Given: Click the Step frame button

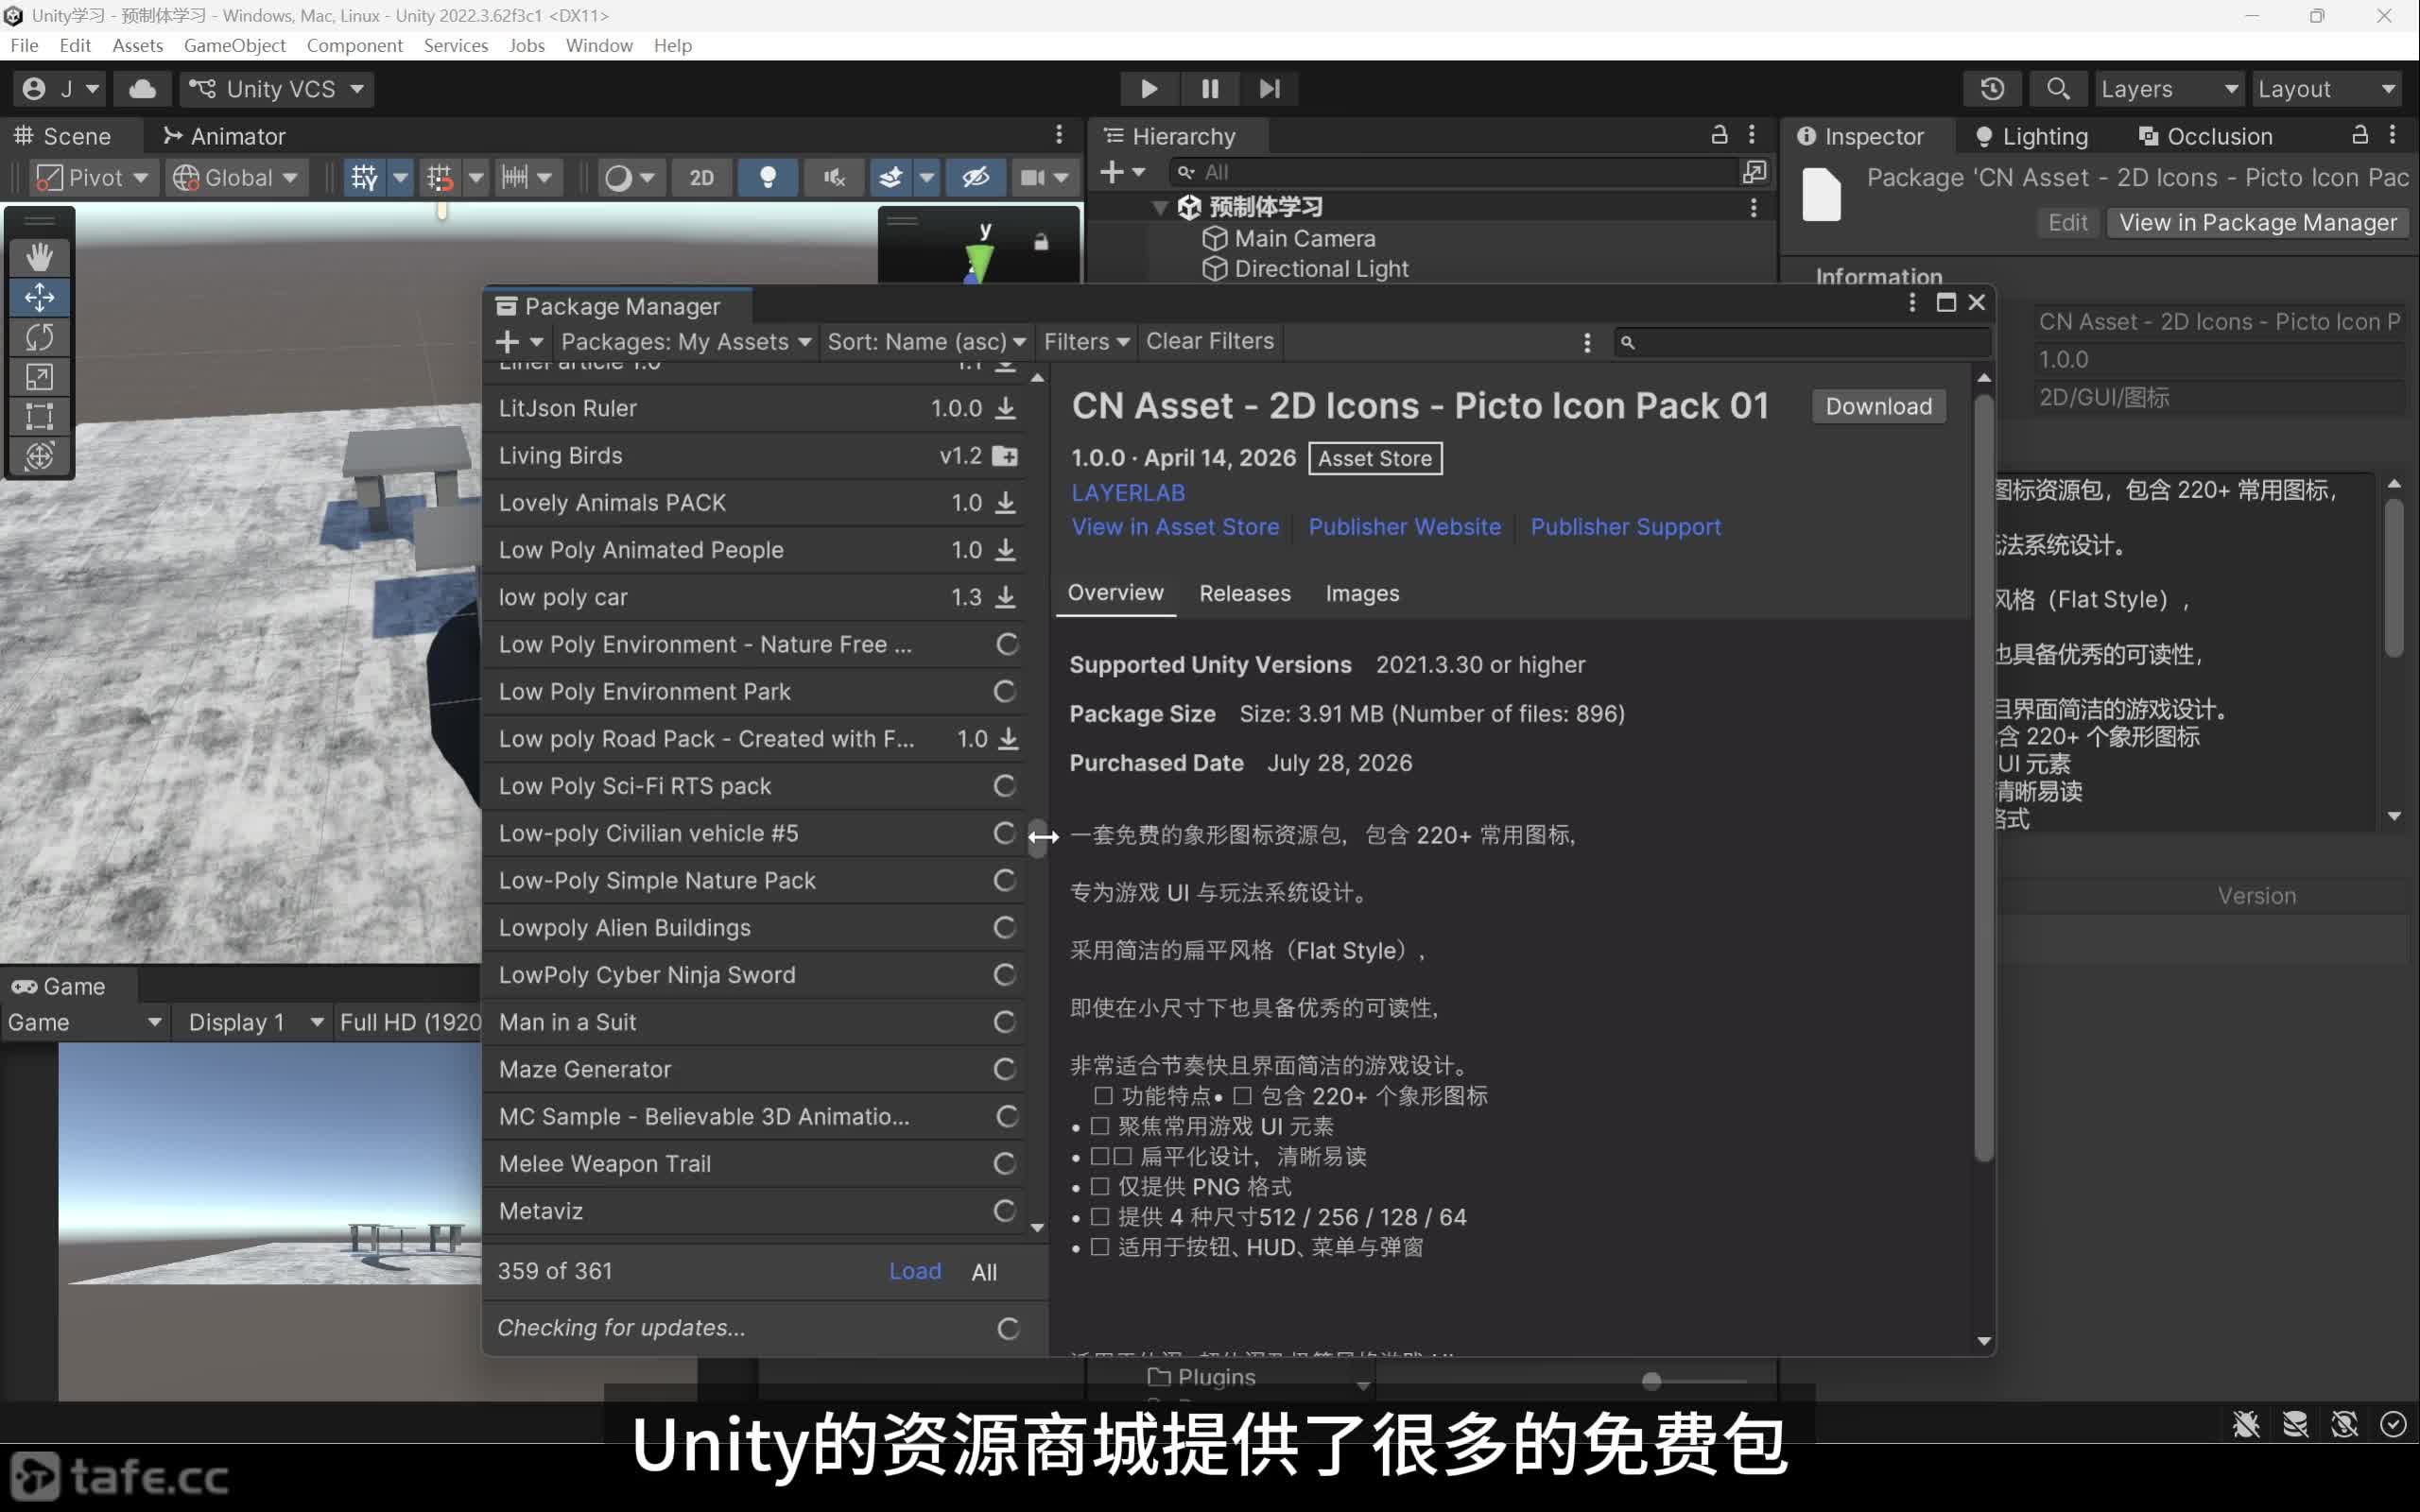Looking at the screenshot, I should pos(1269,89).
